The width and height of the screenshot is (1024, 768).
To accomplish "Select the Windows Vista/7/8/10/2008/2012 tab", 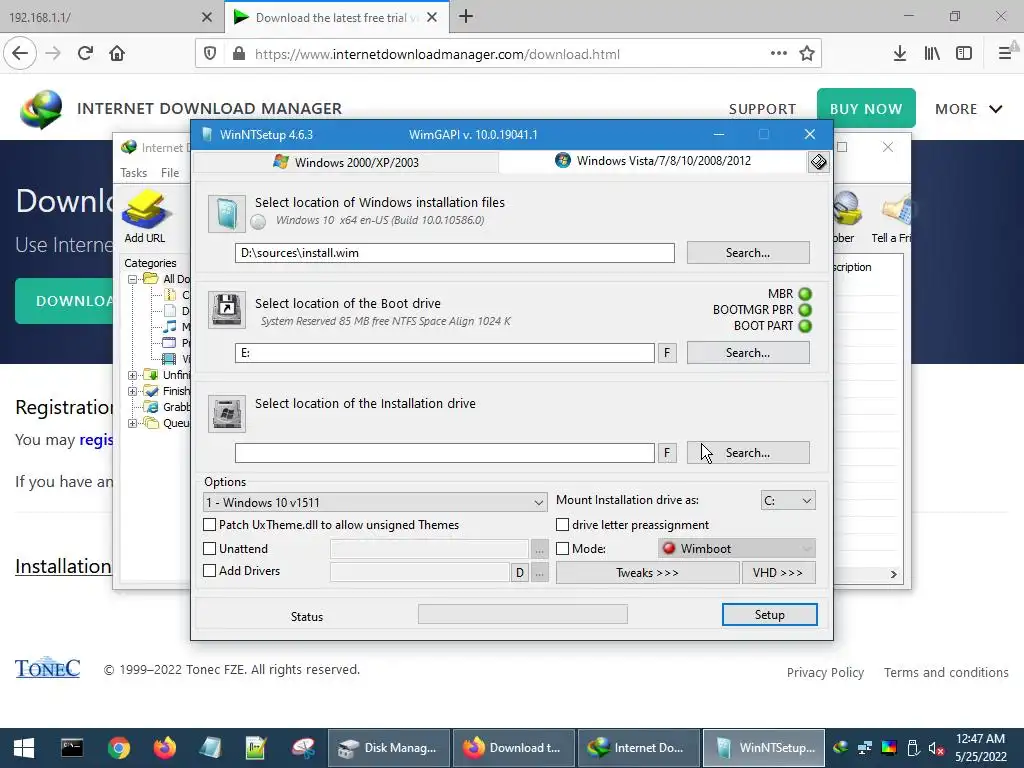I will pyautogui.click(x=653, y=161).
